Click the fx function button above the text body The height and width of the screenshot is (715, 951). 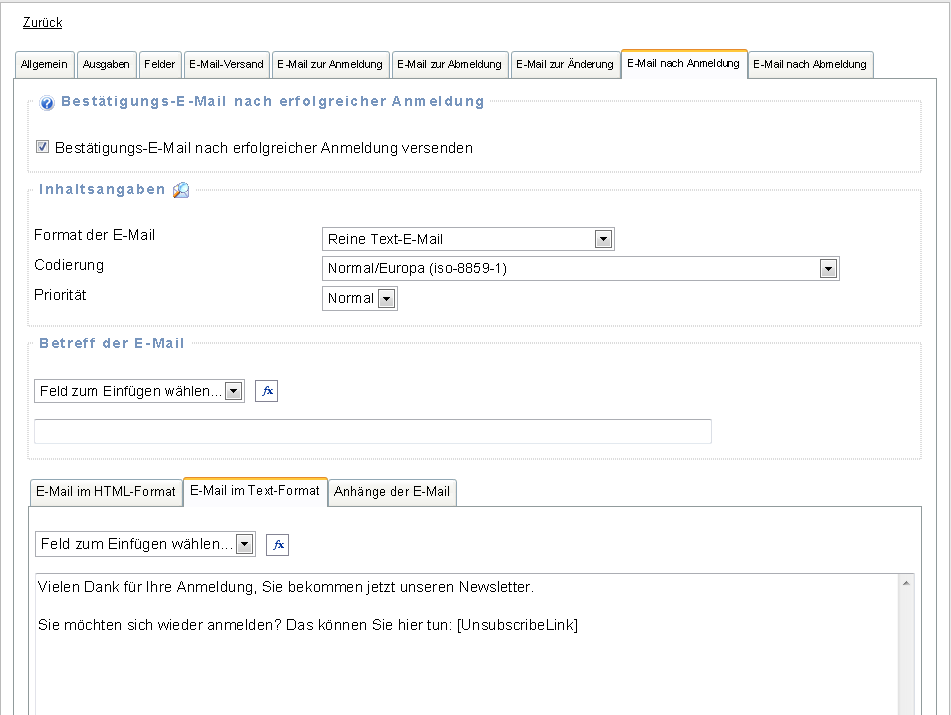click(x=277, y=545)
